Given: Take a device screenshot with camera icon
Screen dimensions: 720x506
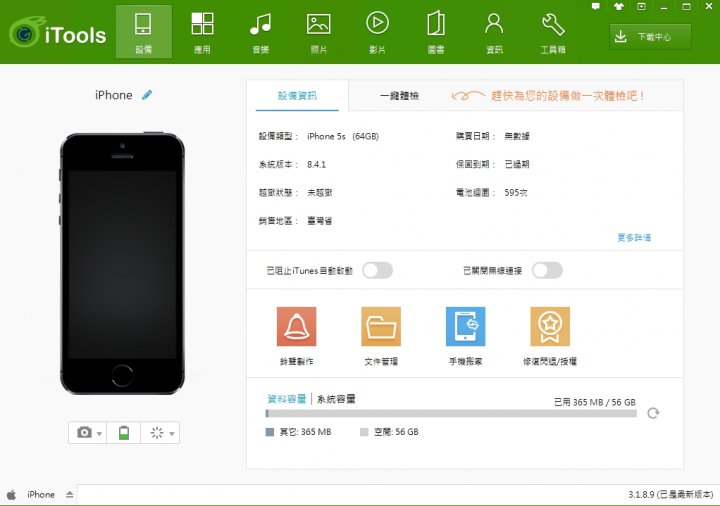Looking at the screenshot, I should tap(84, 433).
